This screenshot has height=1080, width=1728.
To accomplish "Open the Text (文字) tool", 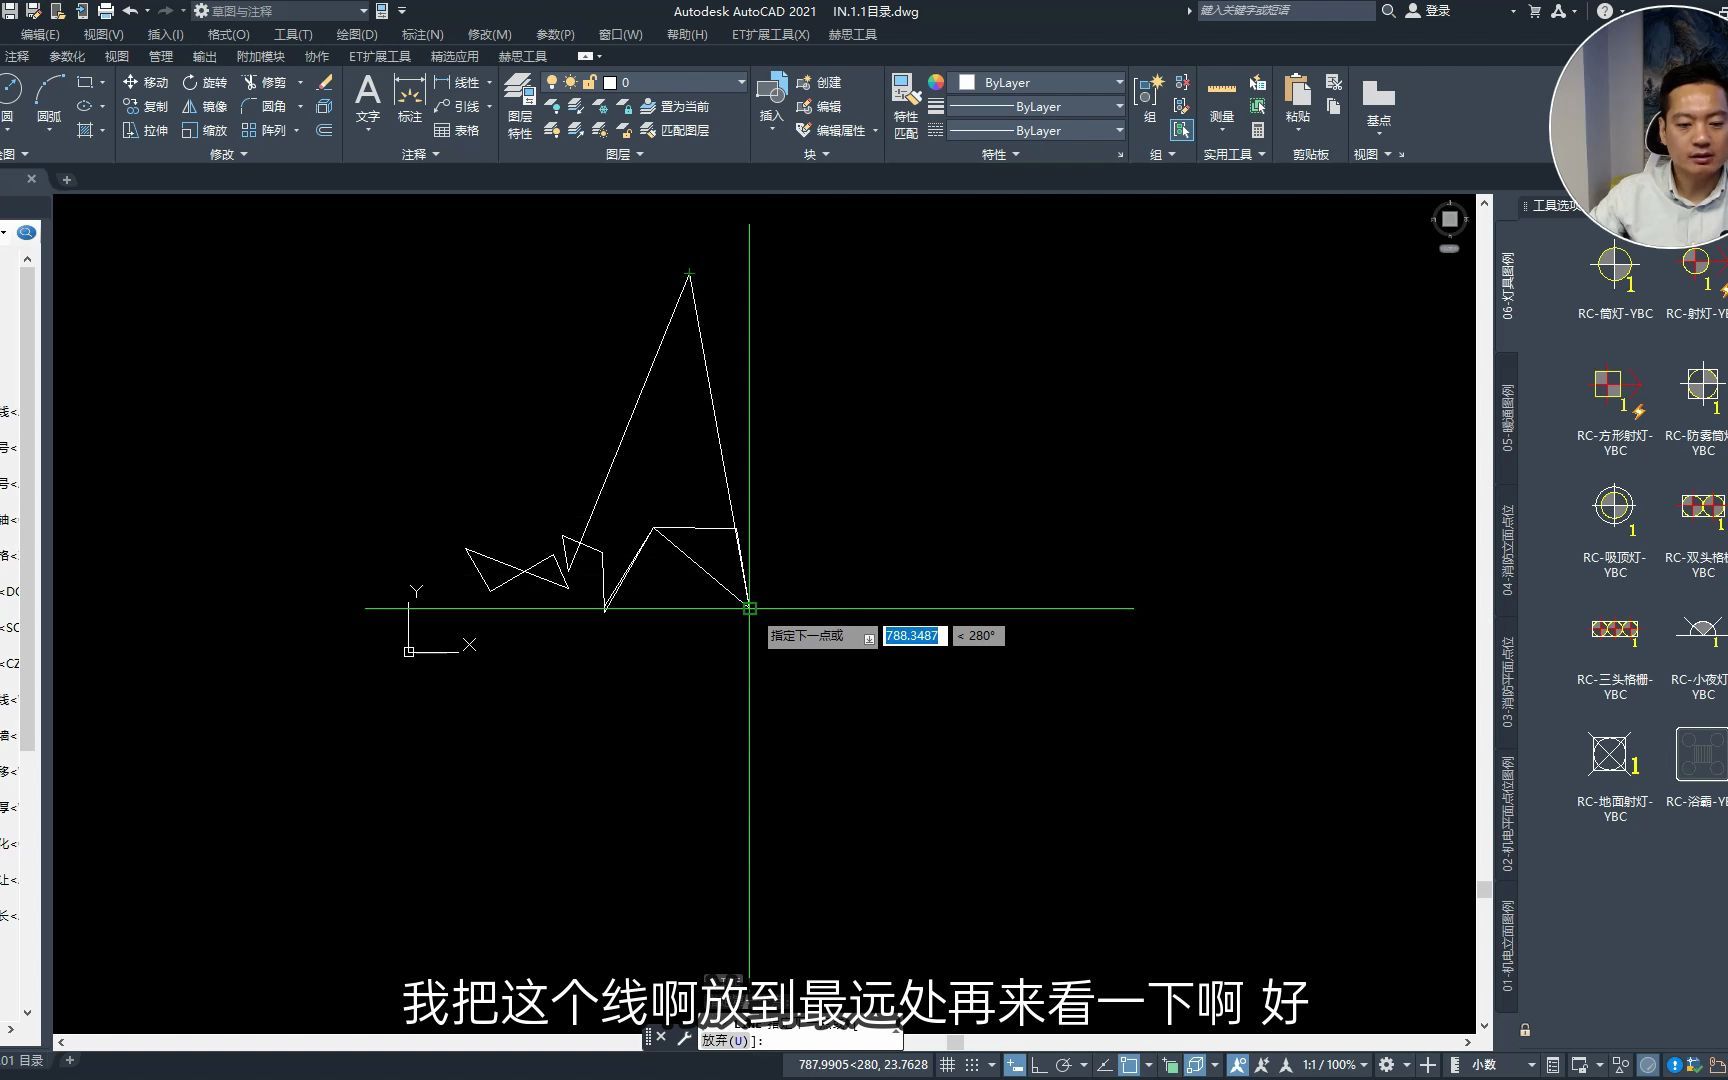I will [368, 95].
